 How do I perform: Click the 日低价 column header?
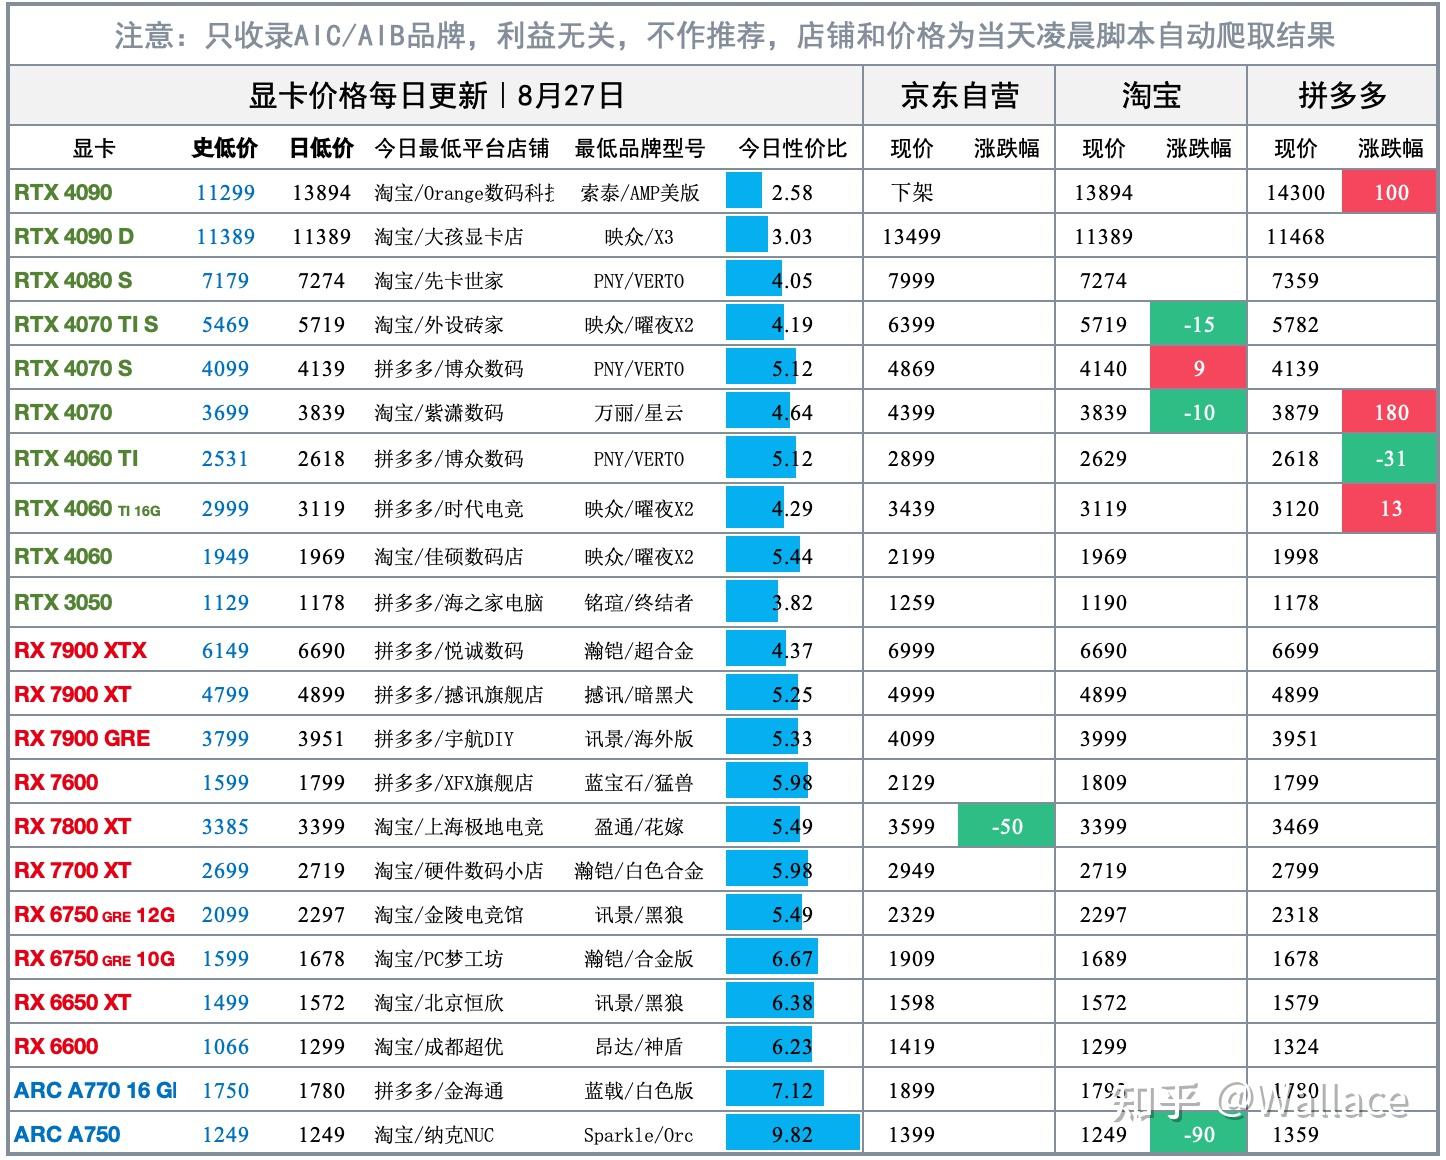coord(321,149)
